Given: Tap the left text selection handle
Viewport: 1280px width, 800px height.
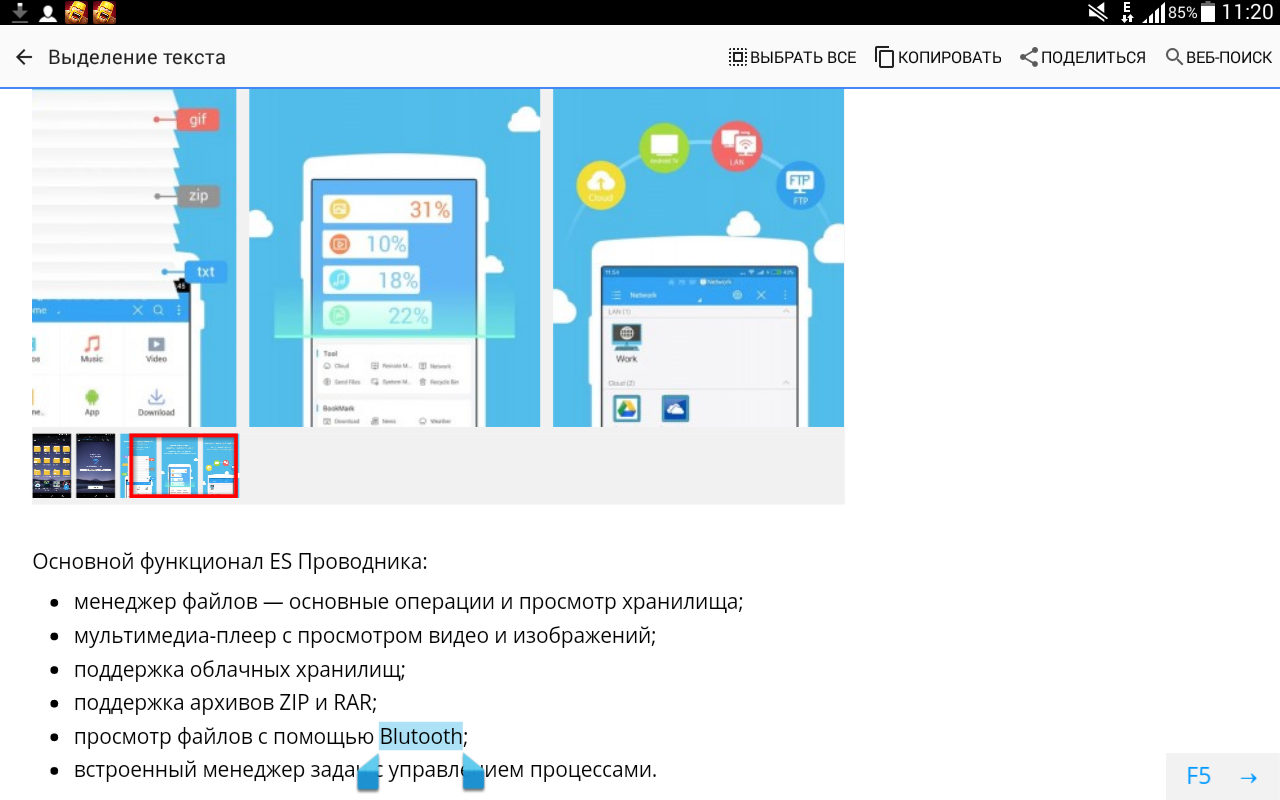Looking at the screenshot, I should click(x=368, y=774).
